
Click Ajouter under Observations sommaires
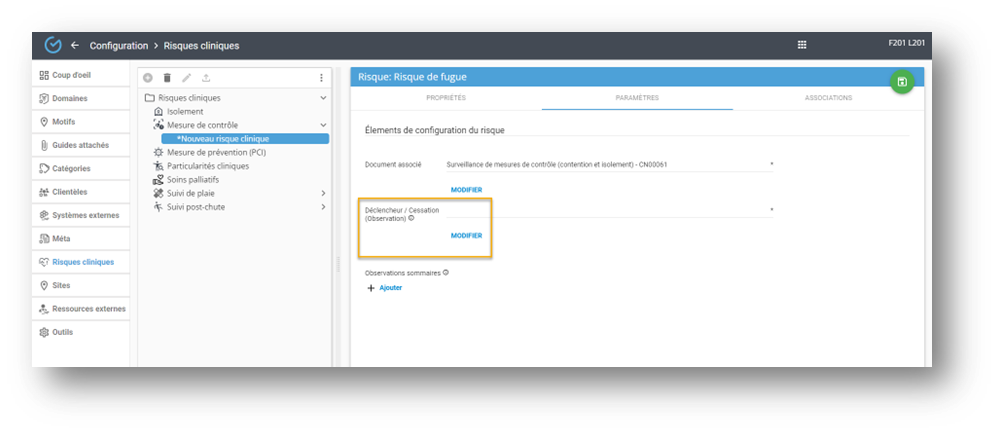[385, 288]
